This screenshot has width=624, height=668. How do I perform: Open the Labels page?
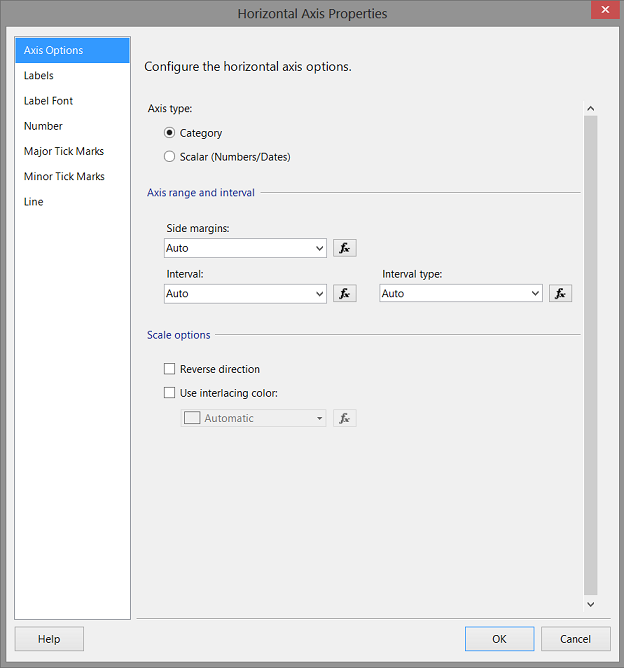pos(39,76)
